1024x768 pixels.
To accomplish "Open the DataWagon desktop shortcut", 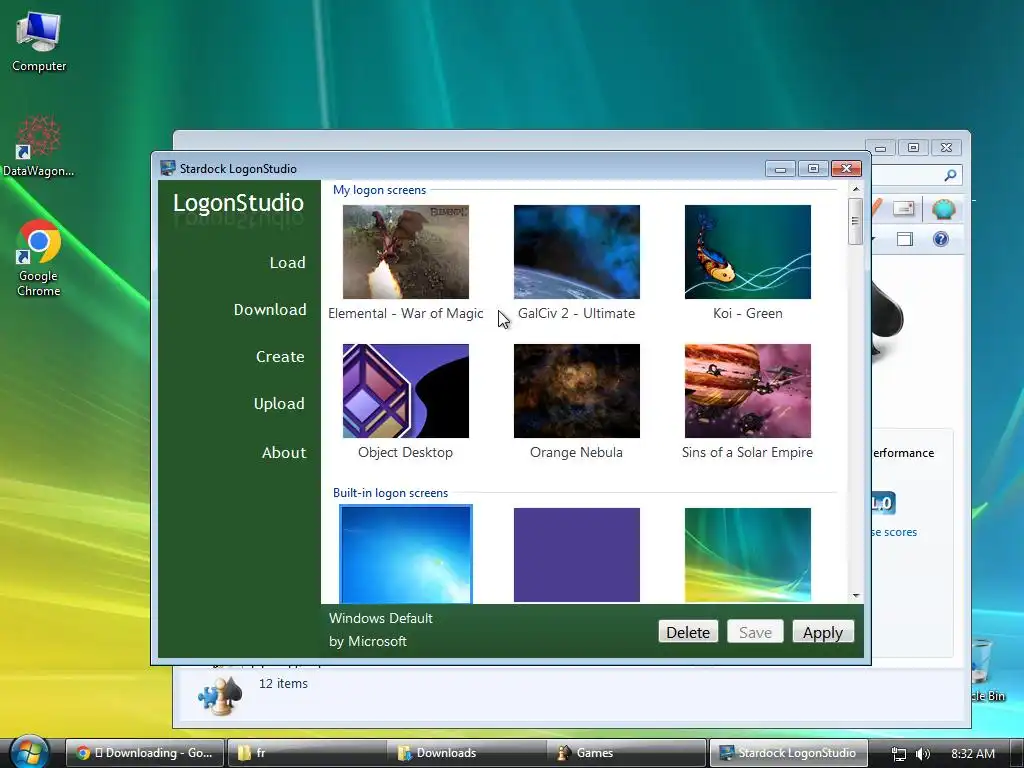I will point(39,147).
